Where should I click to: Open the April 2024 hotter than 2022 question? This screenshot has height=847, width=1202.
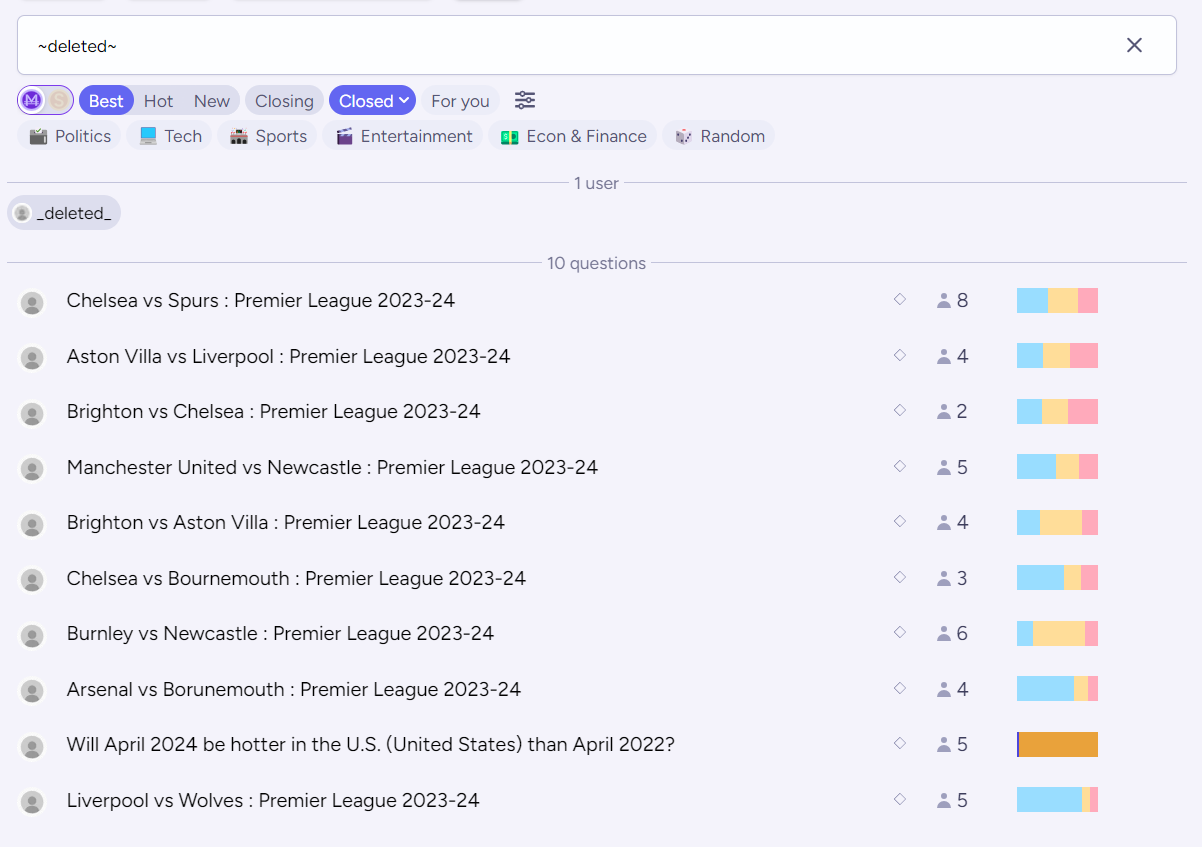[371, 744]
